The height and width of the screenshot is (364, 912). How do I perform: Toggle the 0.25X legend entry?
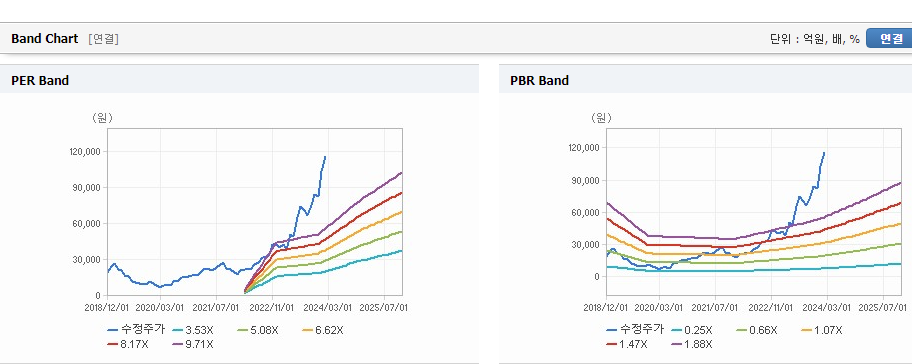pyautogui.click(x=692, y=330)
